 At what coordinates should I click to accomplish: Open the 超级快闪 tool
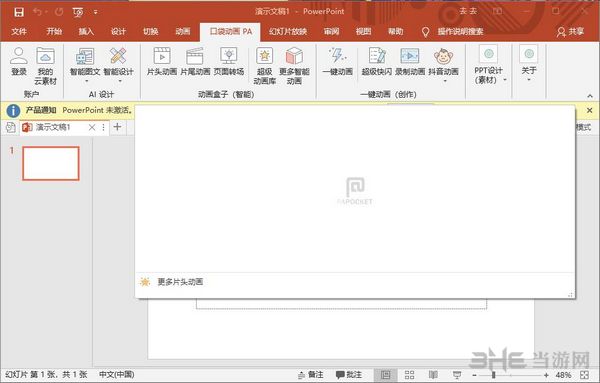pos(377,61)
